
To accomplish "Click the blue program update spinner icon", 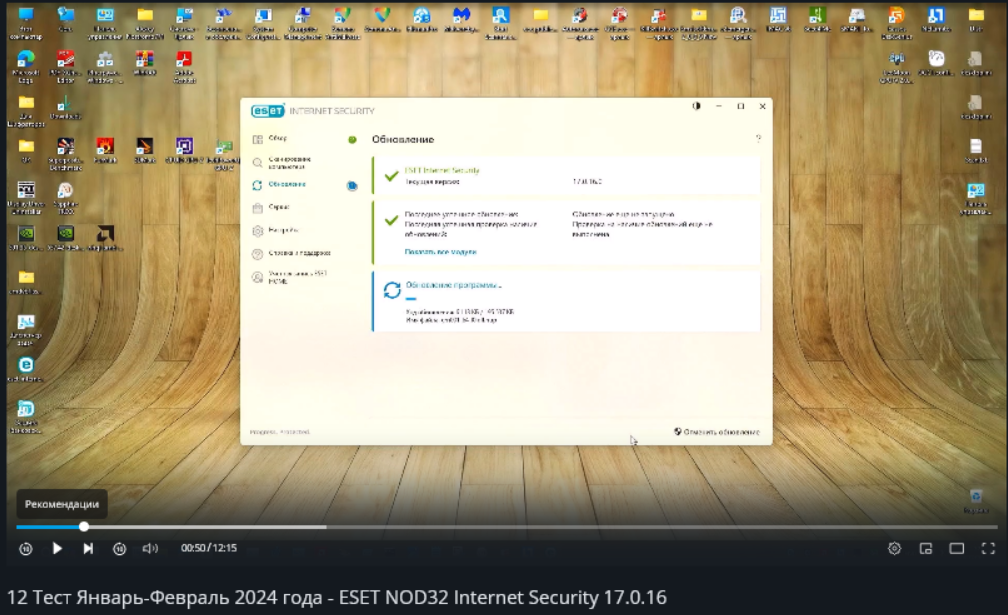I will (392, 290).
